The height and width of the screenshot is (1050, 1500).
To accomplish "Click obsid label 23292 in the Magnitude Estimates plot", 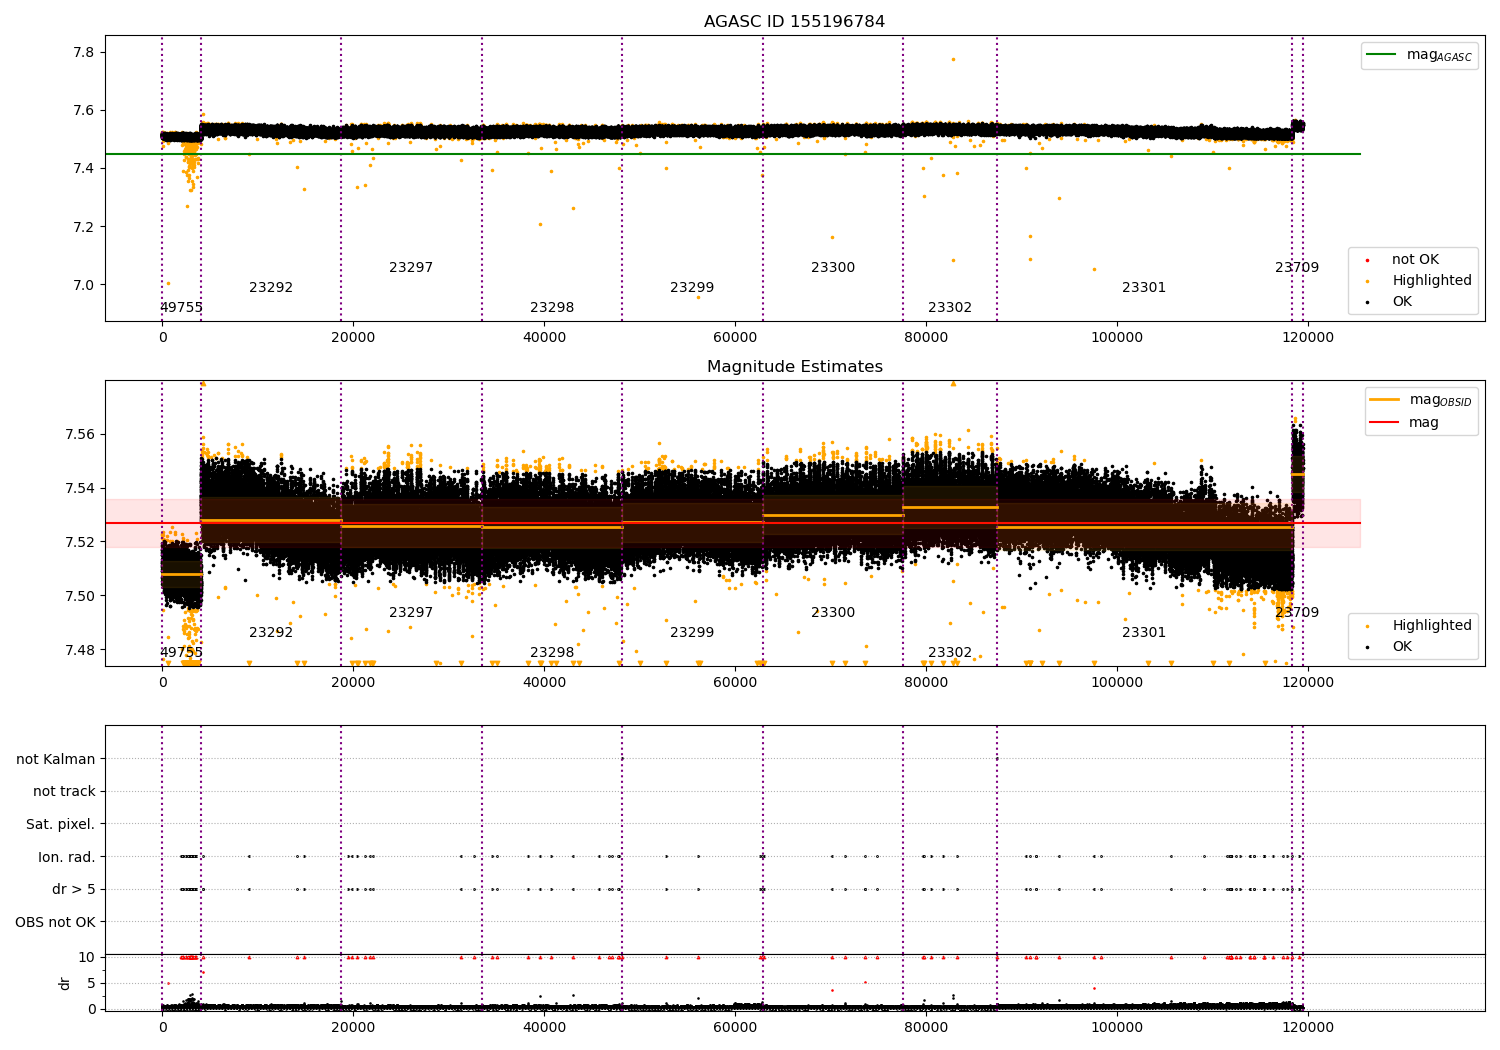I will (271, 633).
